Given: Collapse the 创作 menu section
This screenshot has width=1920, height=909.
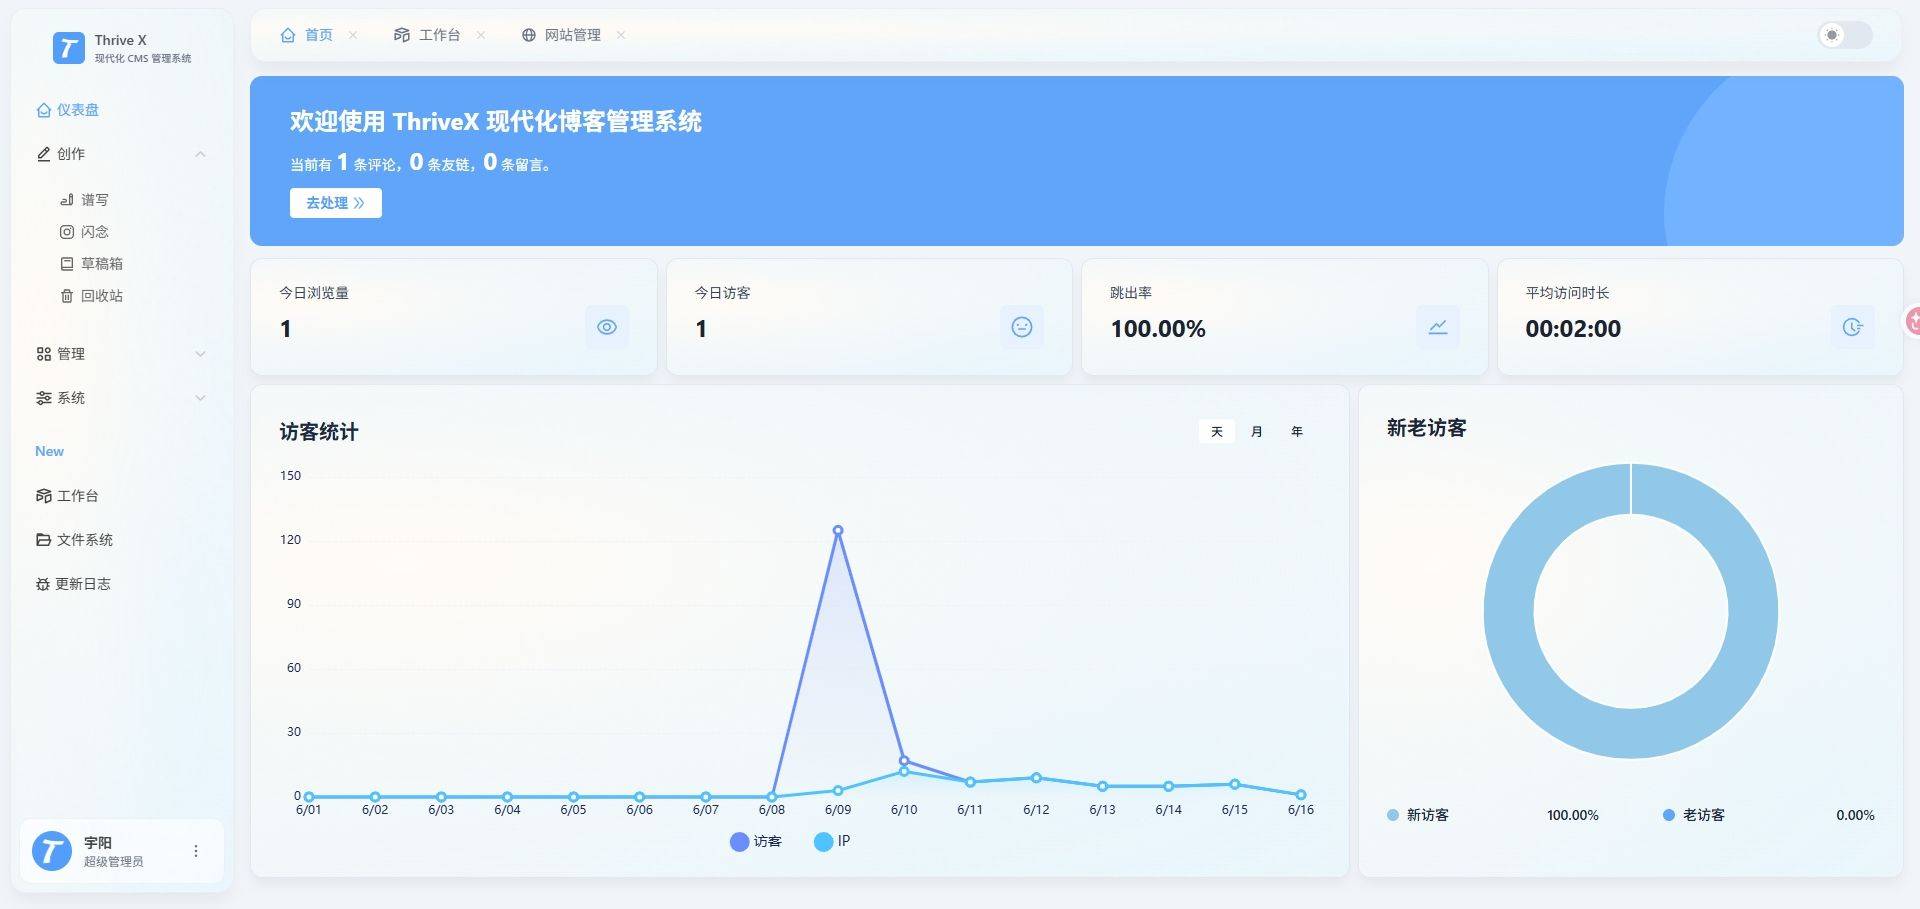Looking at the screenshot, I should tap(120, 154).
